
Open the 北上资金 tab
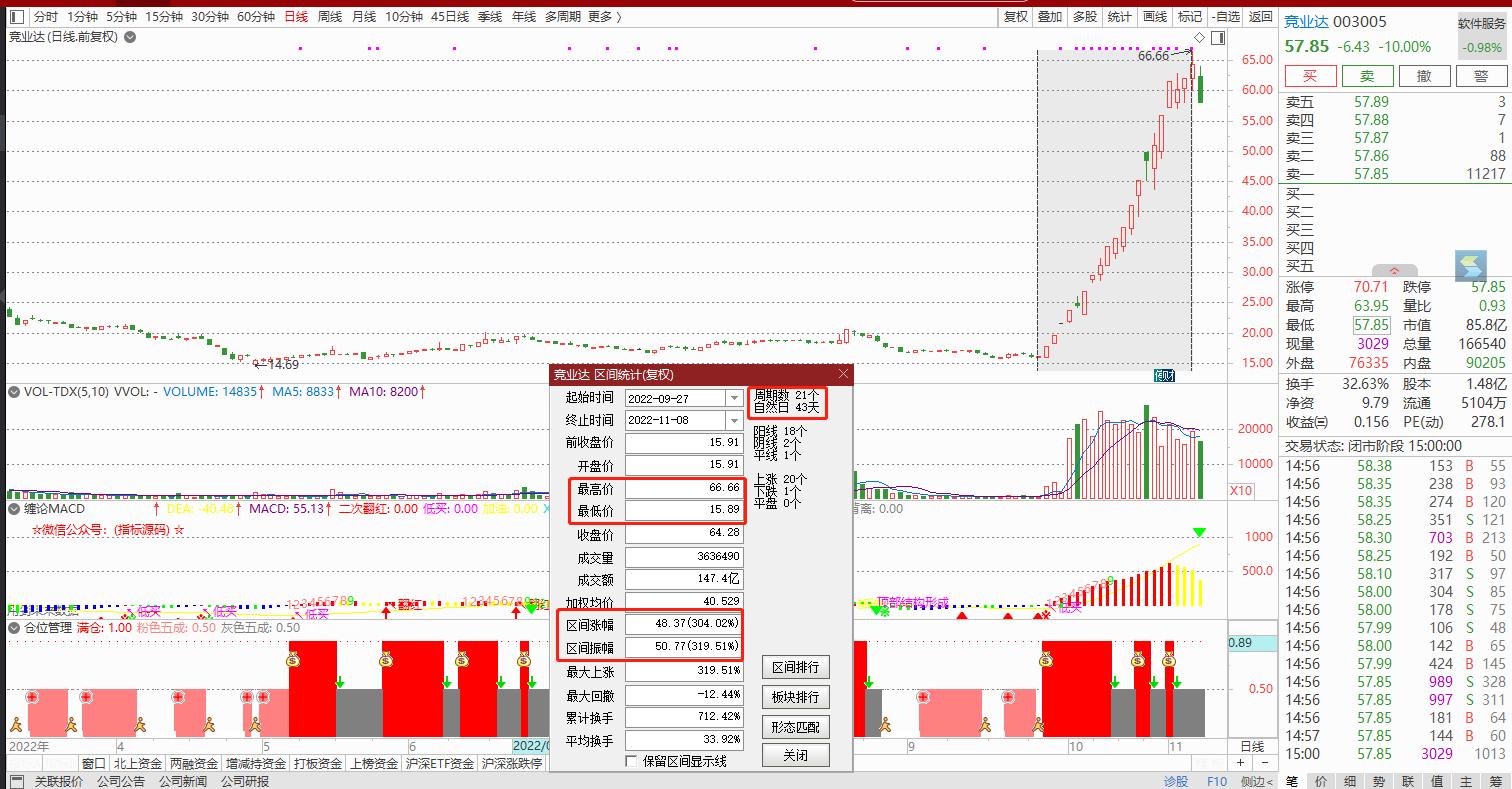pos(137,764)
